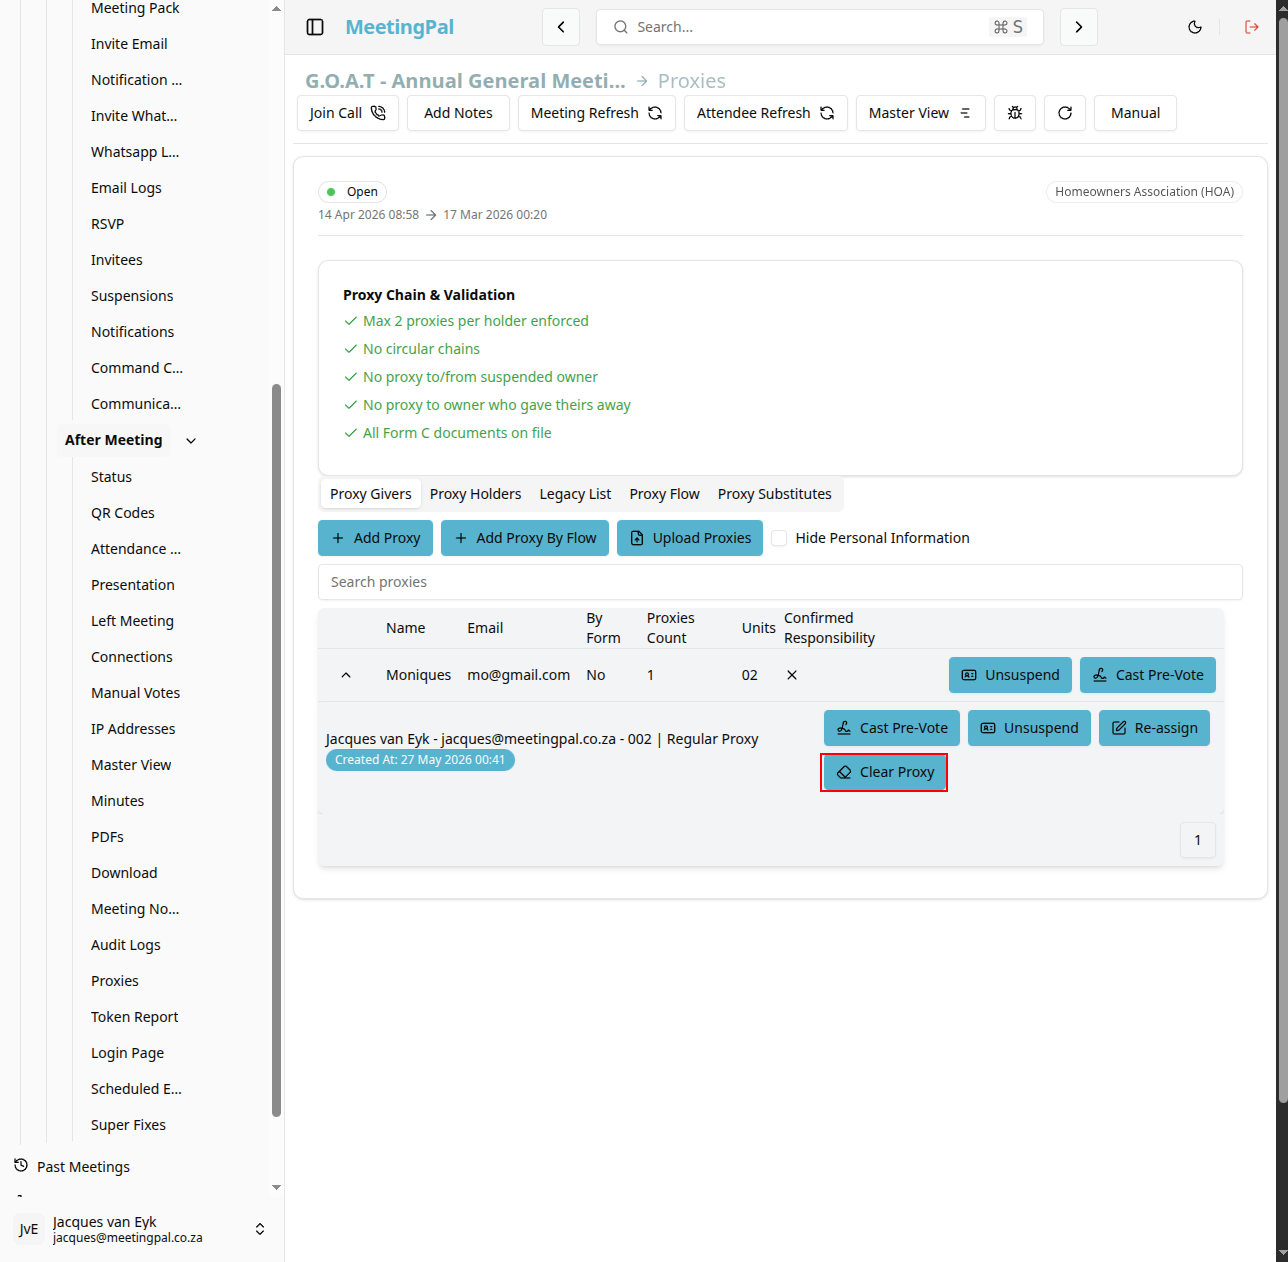Open Audit Logs in the sidebar
The height and width of the screenshot is (1262, 1288).
pyautogui.click(x=126, y=945)
